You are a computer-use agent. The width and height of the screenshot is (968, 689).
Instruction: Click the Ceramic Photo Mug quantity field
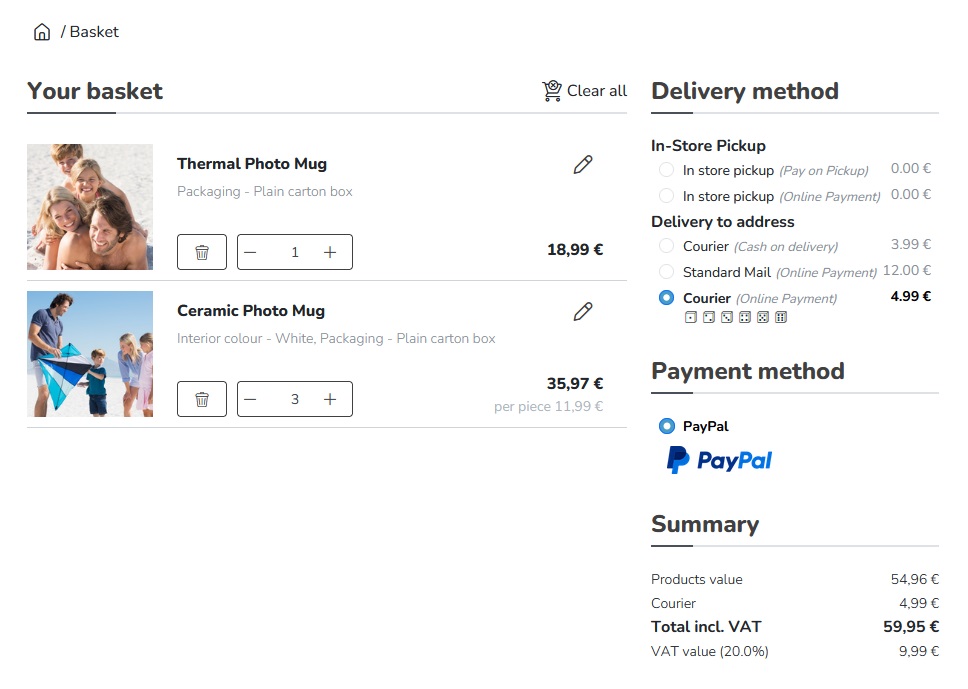(294, 399)
